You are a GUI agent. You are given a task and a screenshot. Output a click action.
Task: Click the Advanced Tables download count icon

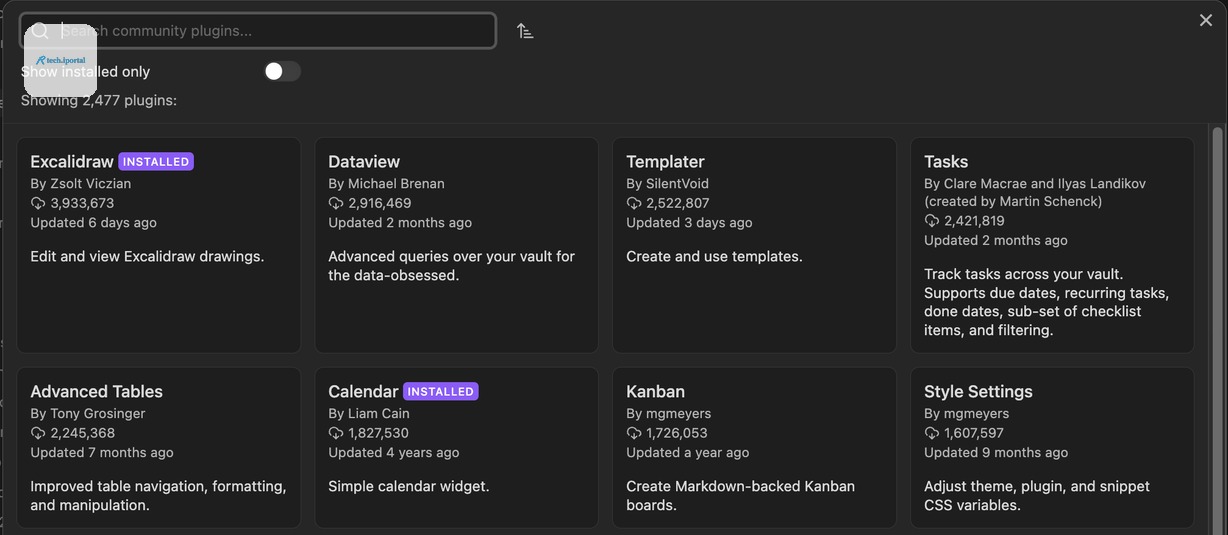click(38, 433)
